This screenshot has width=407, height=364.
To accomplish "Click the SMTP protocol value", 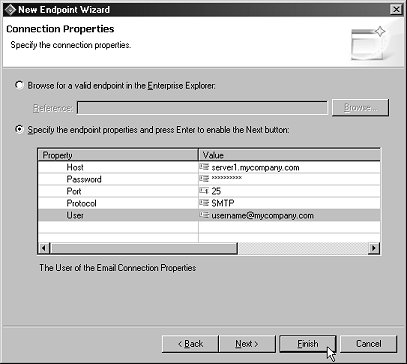I will point(223,203).
